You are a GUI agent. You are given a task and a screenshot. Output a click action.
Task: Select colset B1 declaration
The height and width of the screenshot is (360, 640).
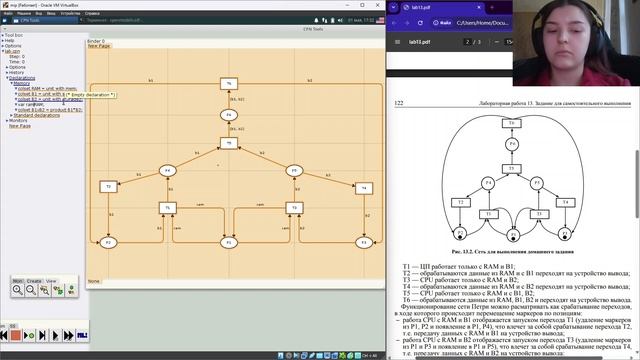[x=41, y=94]
